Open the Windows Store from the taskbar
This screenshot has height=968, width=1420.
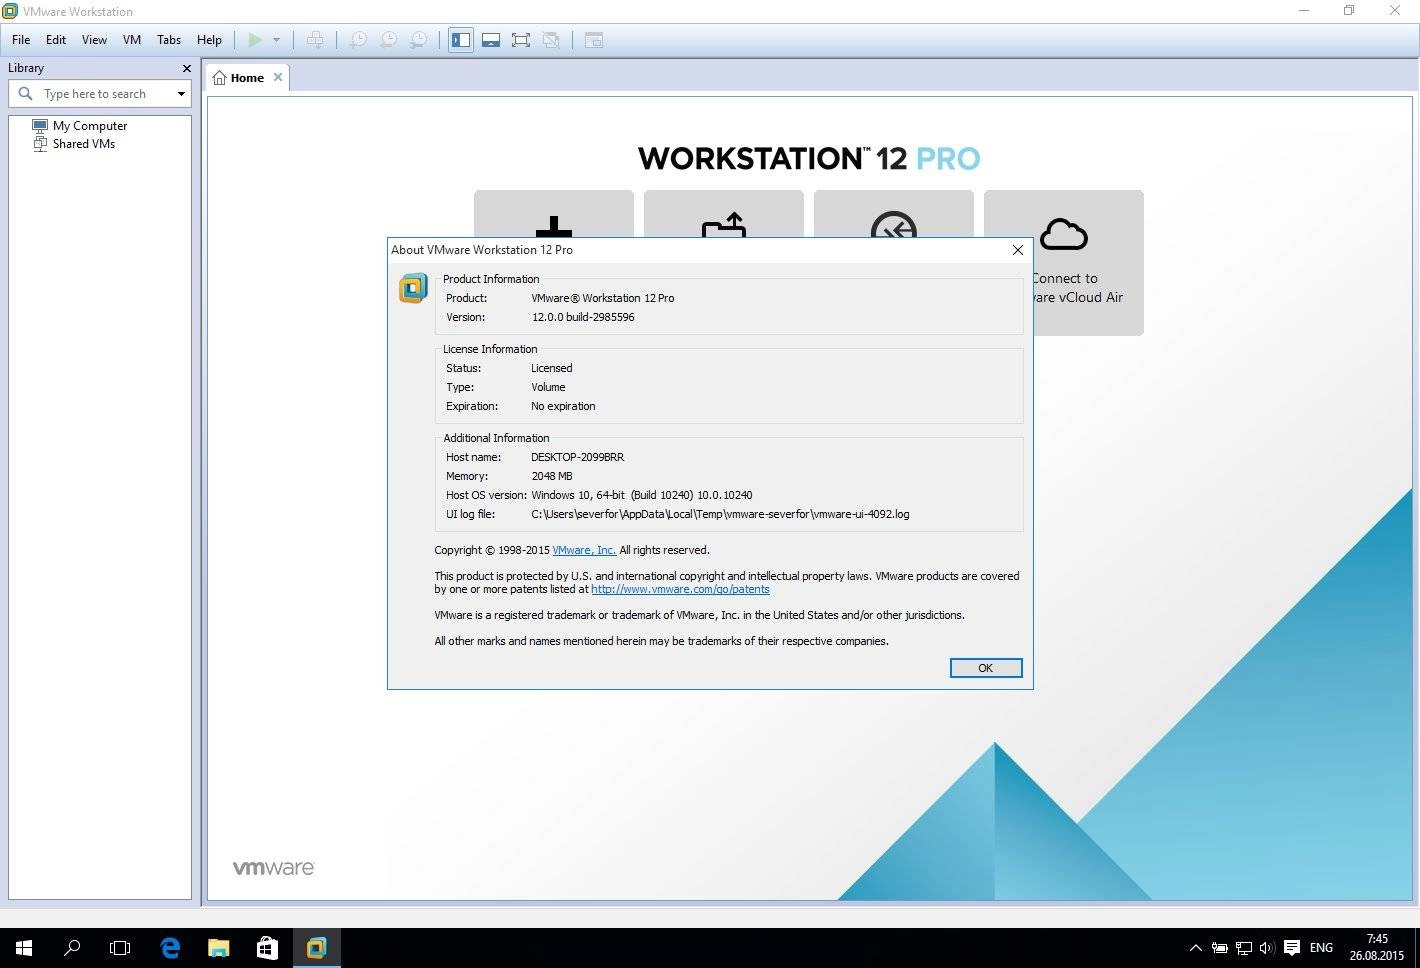(x=267, y=947)
